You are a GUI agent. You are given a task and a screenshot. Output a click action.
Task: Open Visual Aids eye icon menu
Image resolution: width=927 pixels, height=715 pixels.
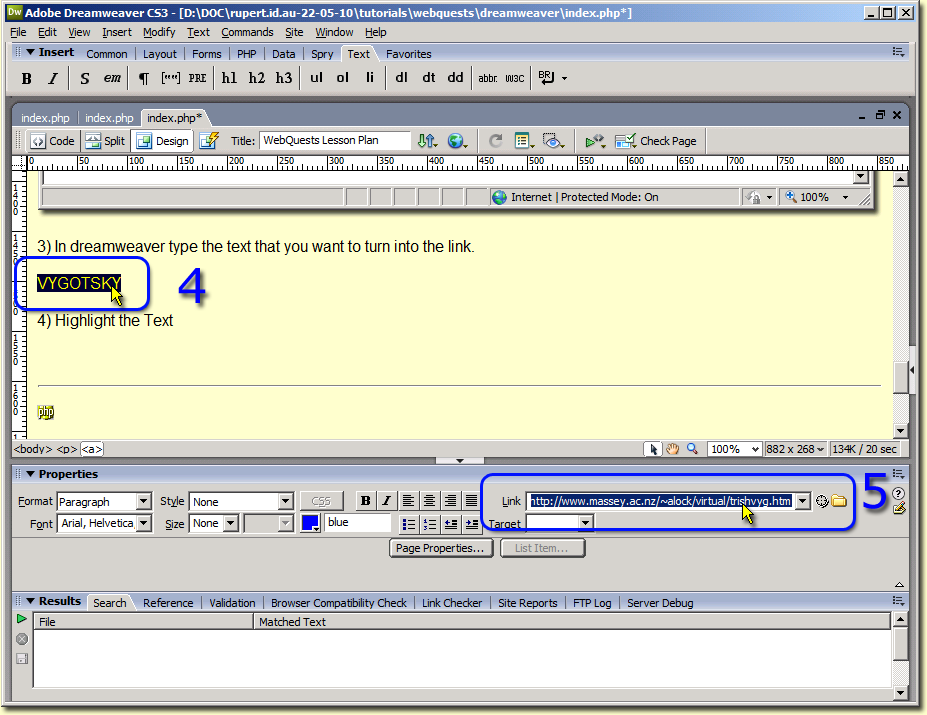click(553, 141)
